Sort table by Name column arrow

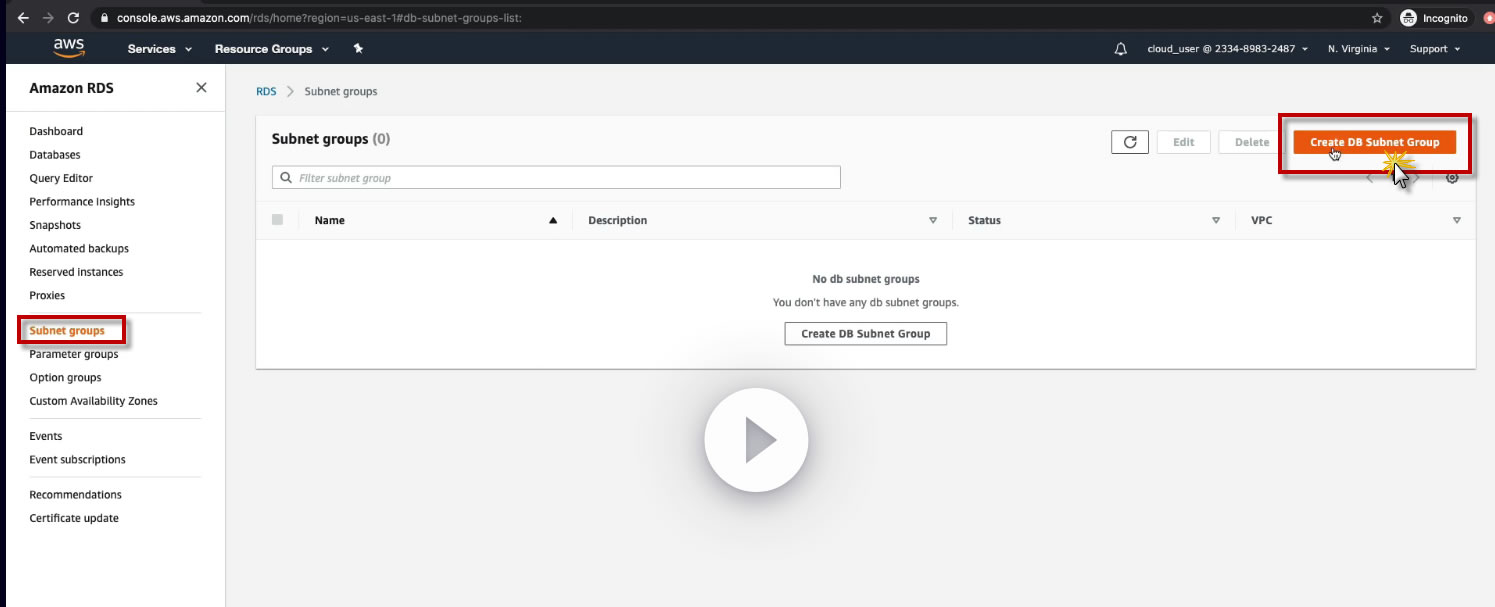(x=553, y=221)
